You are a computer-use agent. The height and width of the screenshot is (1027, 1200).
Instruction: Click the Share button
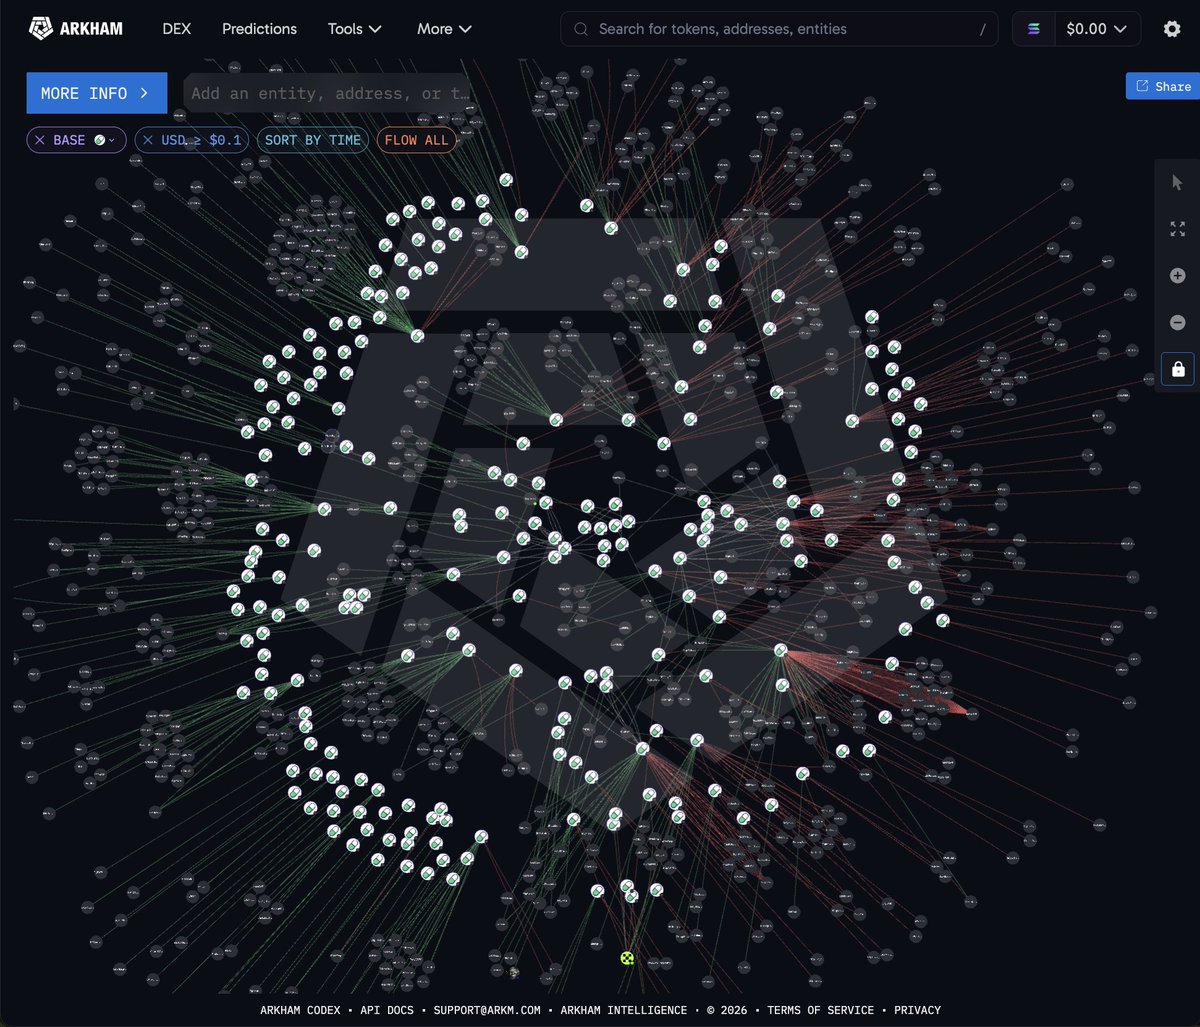pos(1162,86)
